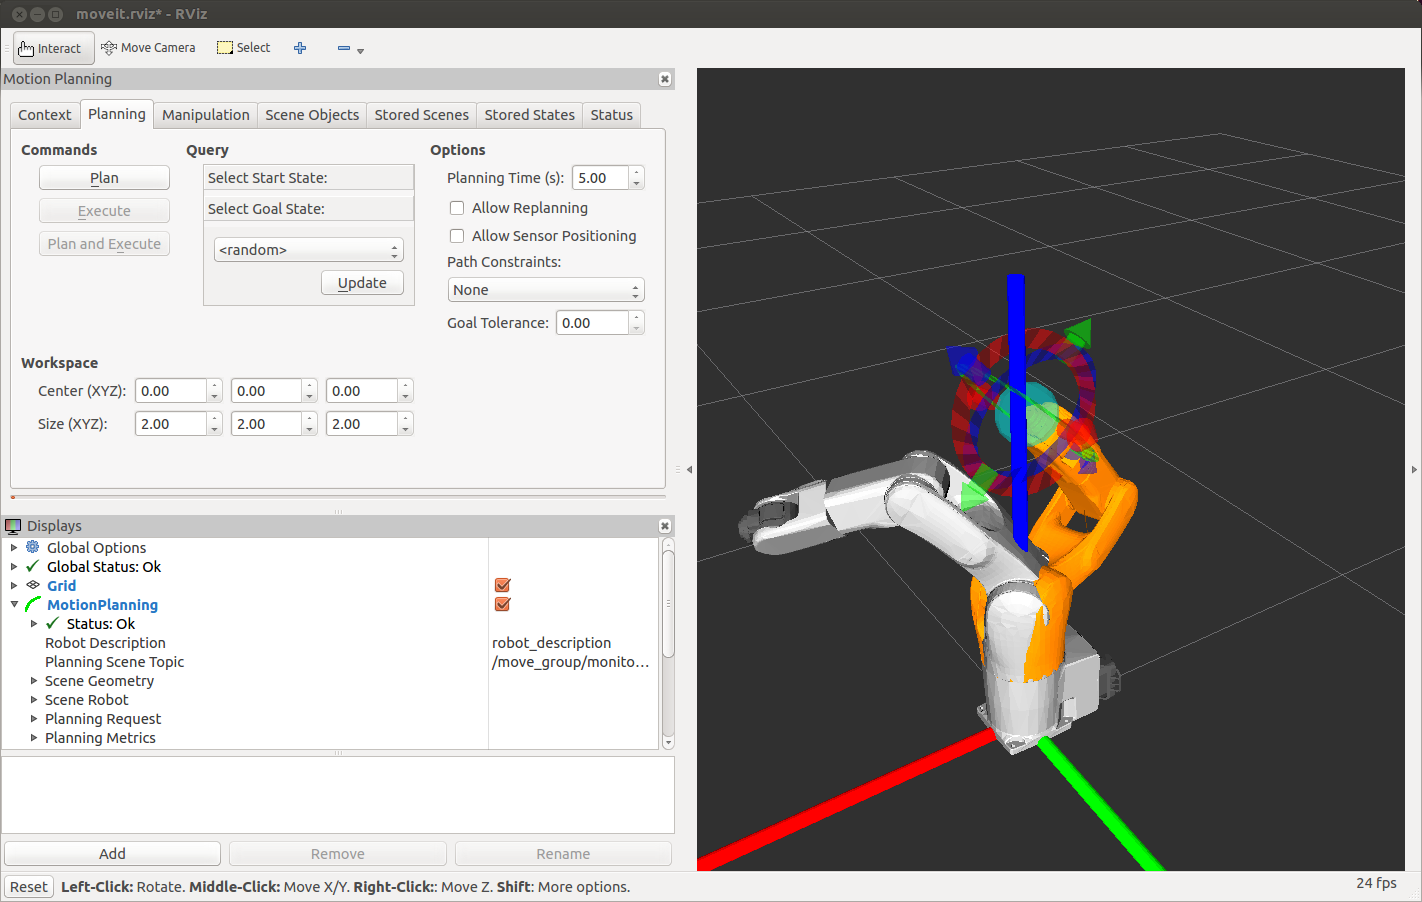Close the Displays panel
The width and height of the screenshot is (1422, 902).
click(x=665, y=526)
